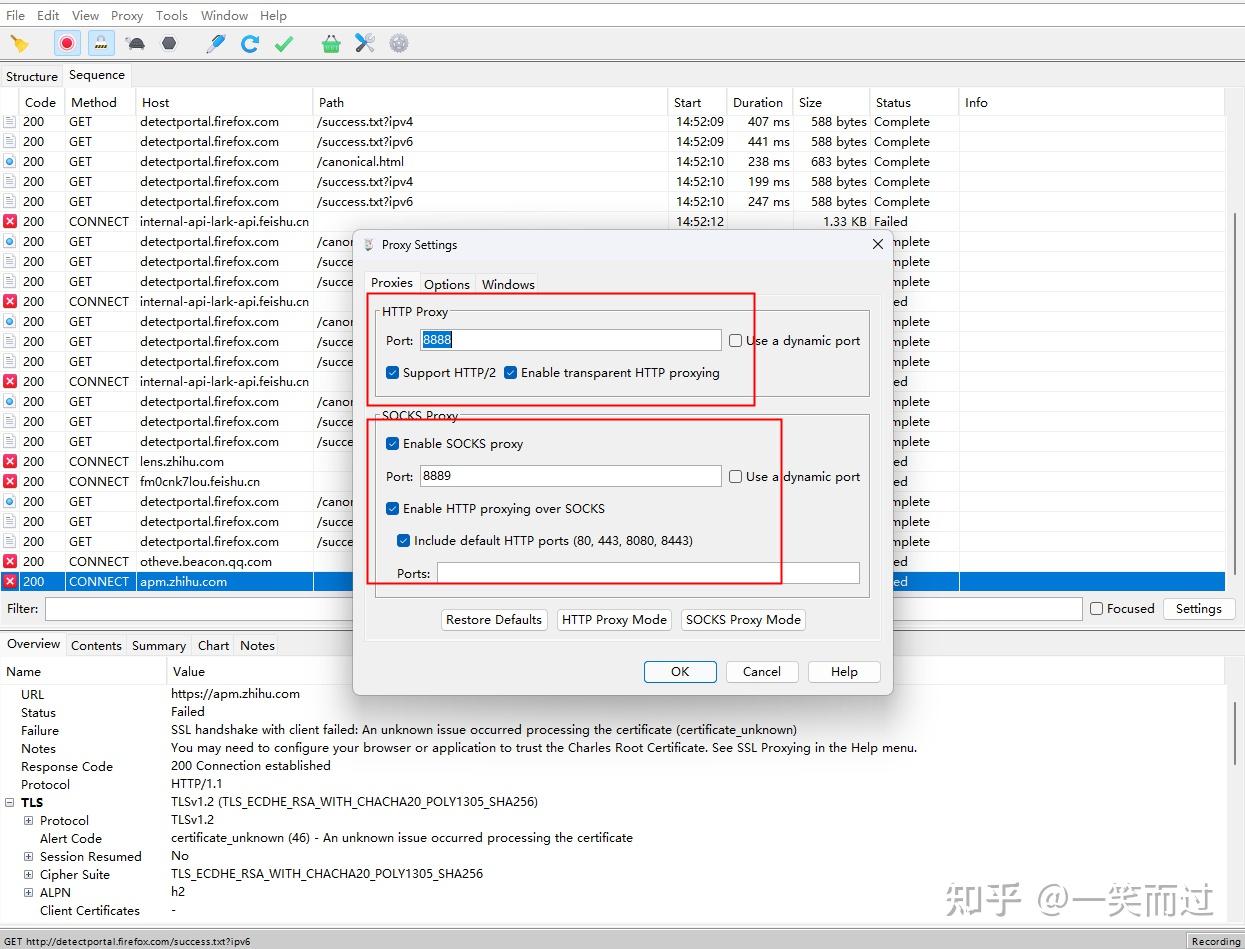Clear session with the broom icon

(19, 44)
